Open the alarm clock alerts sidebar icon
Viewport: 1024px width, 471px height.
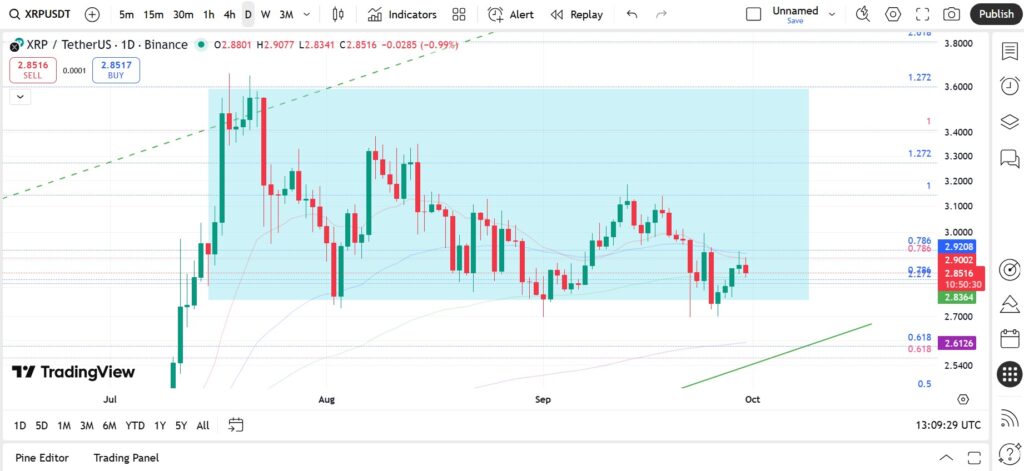pos(1010,86)
